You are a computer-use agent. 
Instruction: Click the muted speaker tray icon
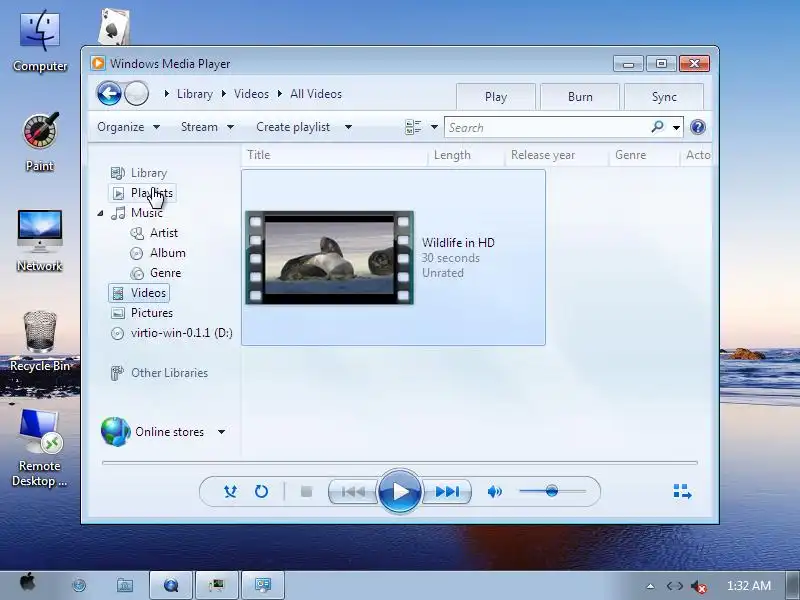698,586
